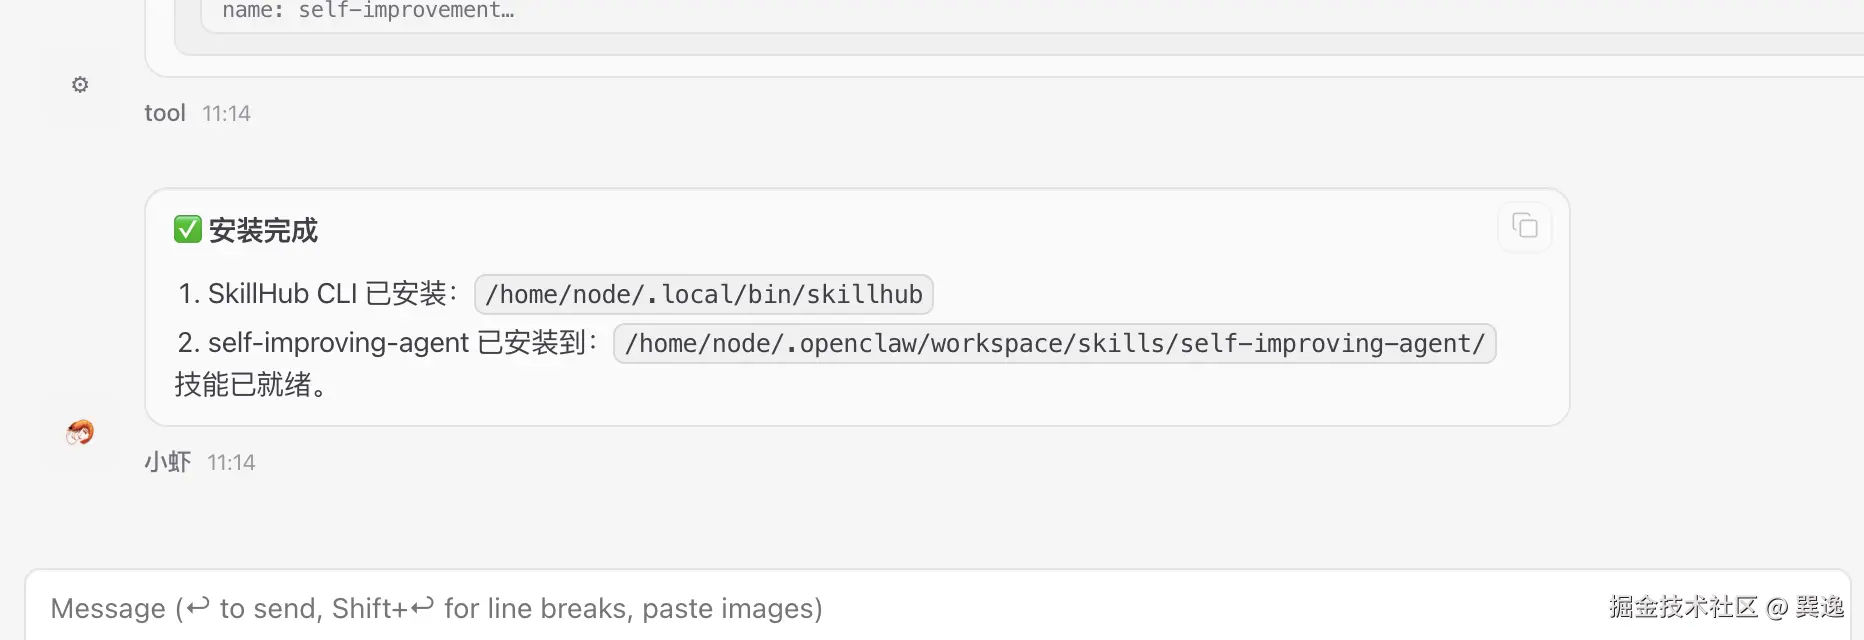1864x640 pixels.
Task: Select the /home/node/.local/bin/skillhub code path
Action: 703,295
